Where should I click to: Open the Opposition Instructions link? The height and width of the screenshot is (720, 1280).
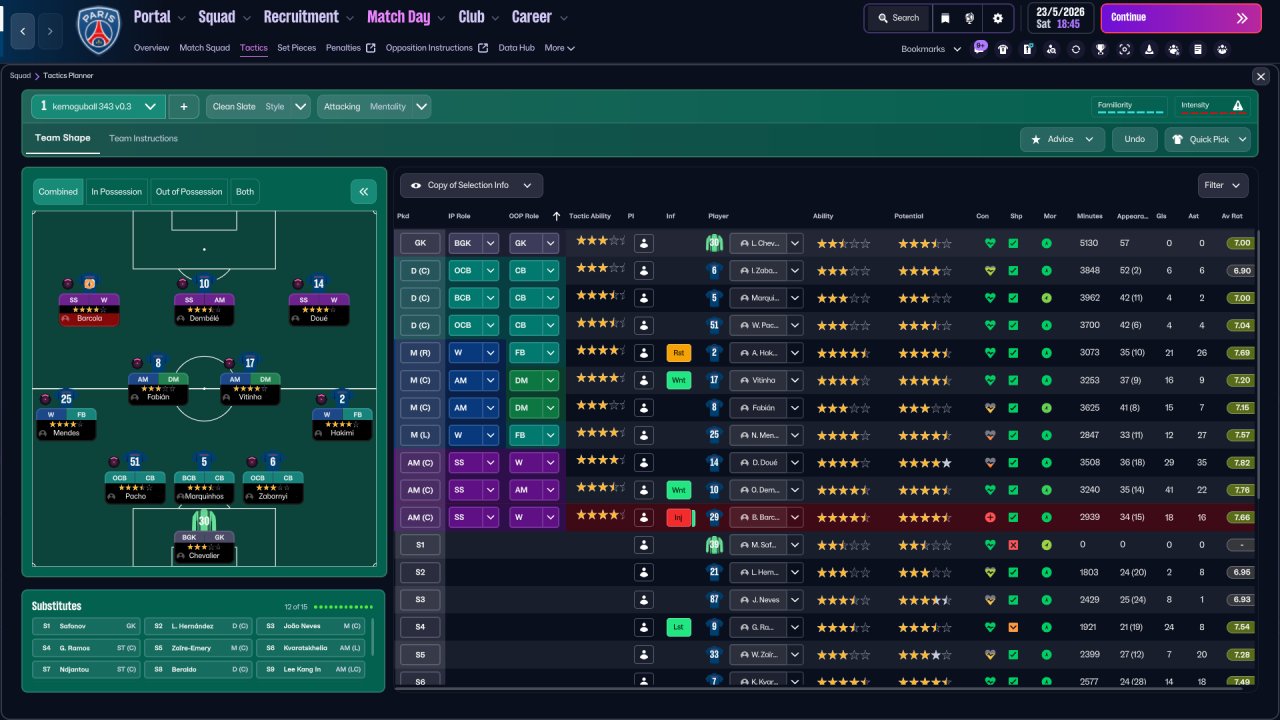436,48
